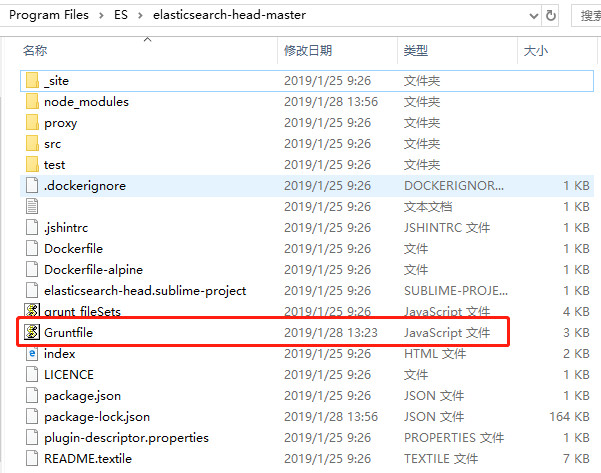Image resolution: width=601 pixels, height=473 pixels.
Task: Click the src folder name
Action: click(53, 144)
